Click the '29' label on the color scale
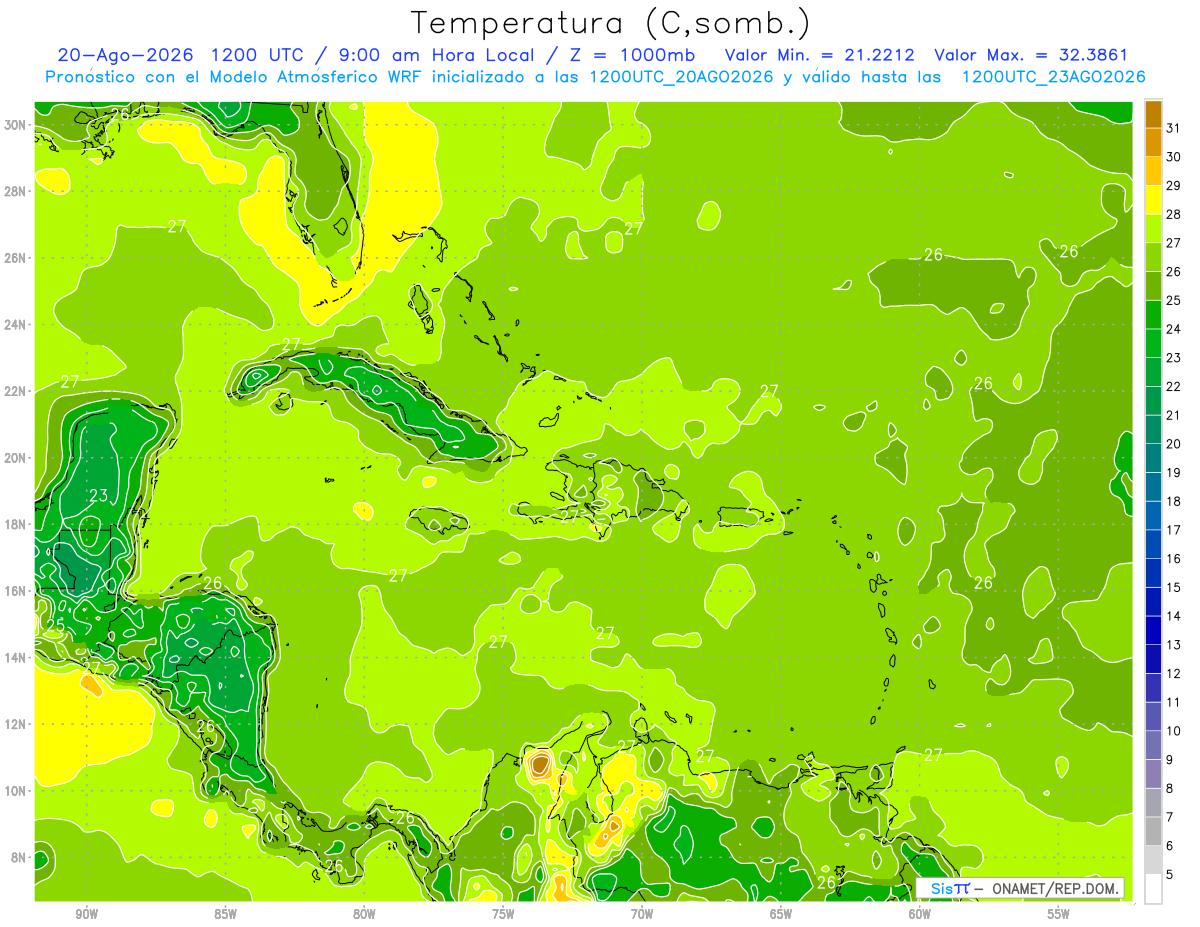Viewport: 1200px width, 927px height. tap(1174, 185)
